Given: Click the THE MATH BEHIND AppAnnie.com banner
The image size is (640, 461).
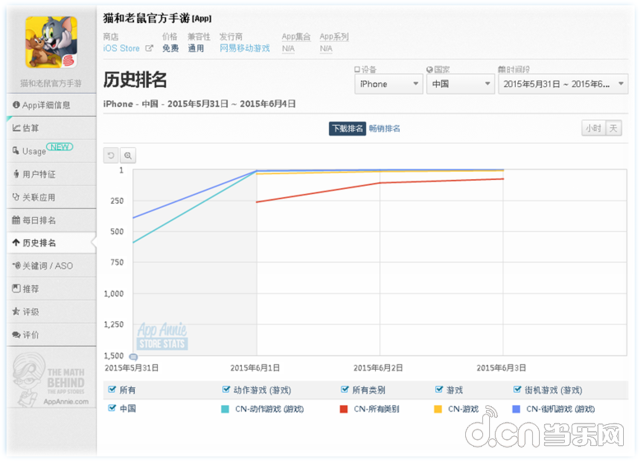Looking at the screenshot, I should click(51, 378).
